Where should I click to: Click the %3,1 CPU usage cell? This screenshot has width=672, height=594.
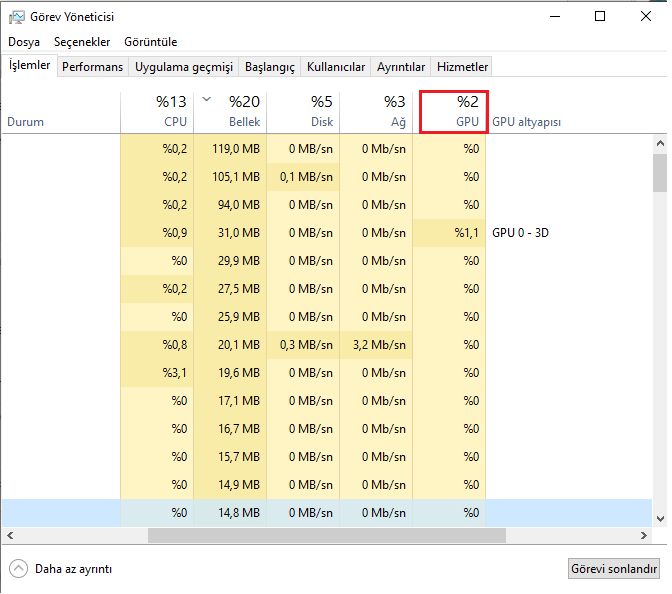pyautogui.click(x=157, y=373)
